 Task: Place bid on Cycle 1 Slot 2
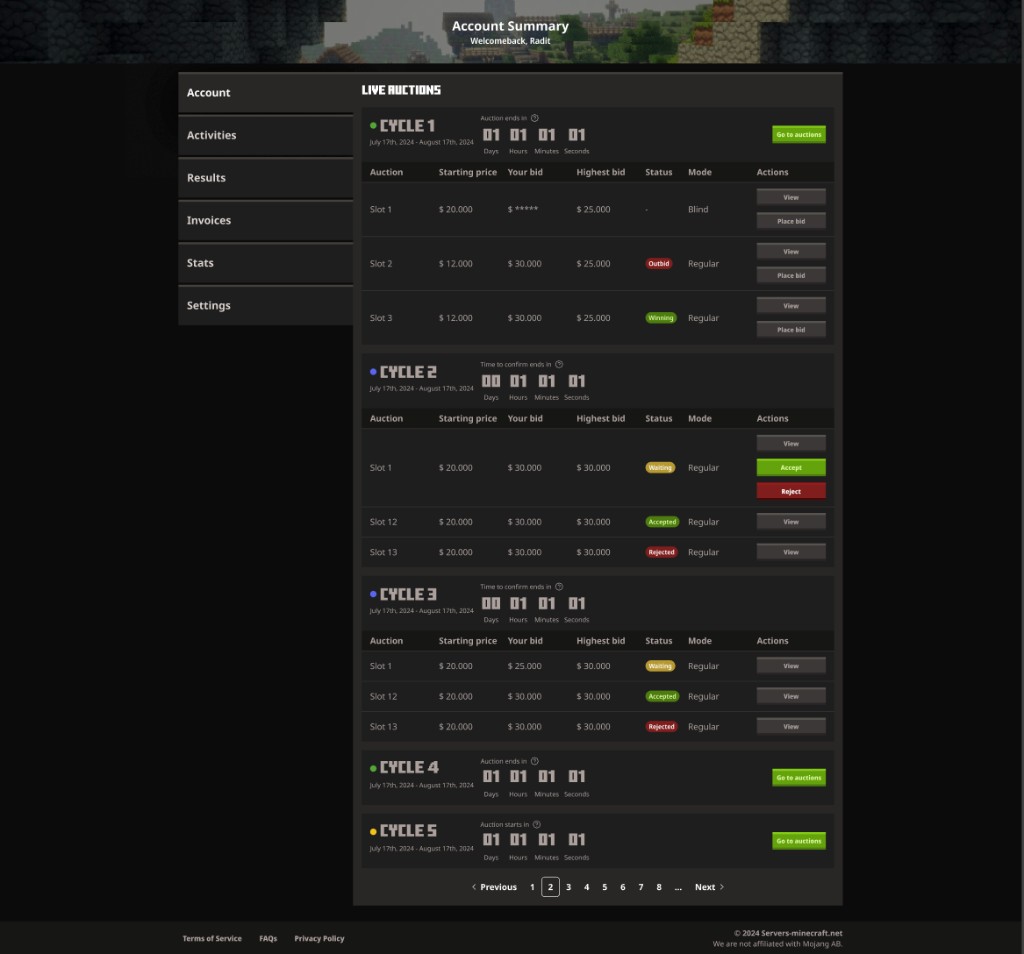(791, 276)
